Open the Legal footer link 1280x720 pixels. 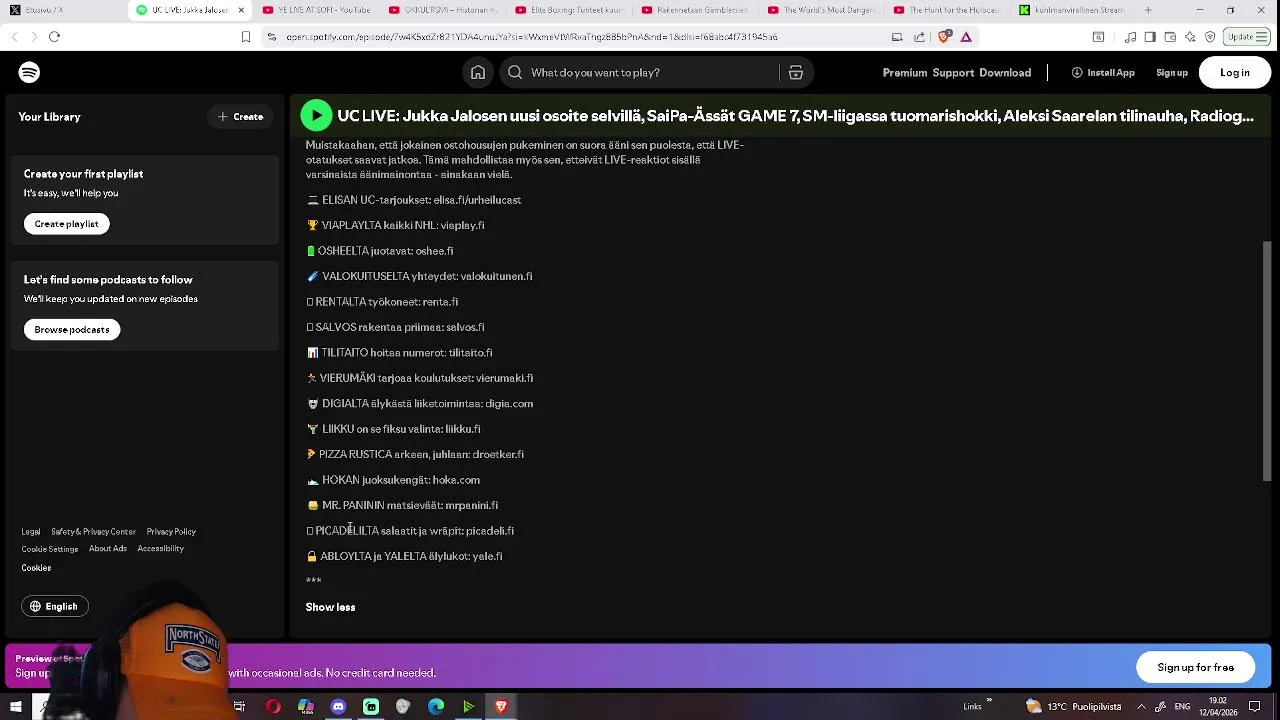[31, 532]
